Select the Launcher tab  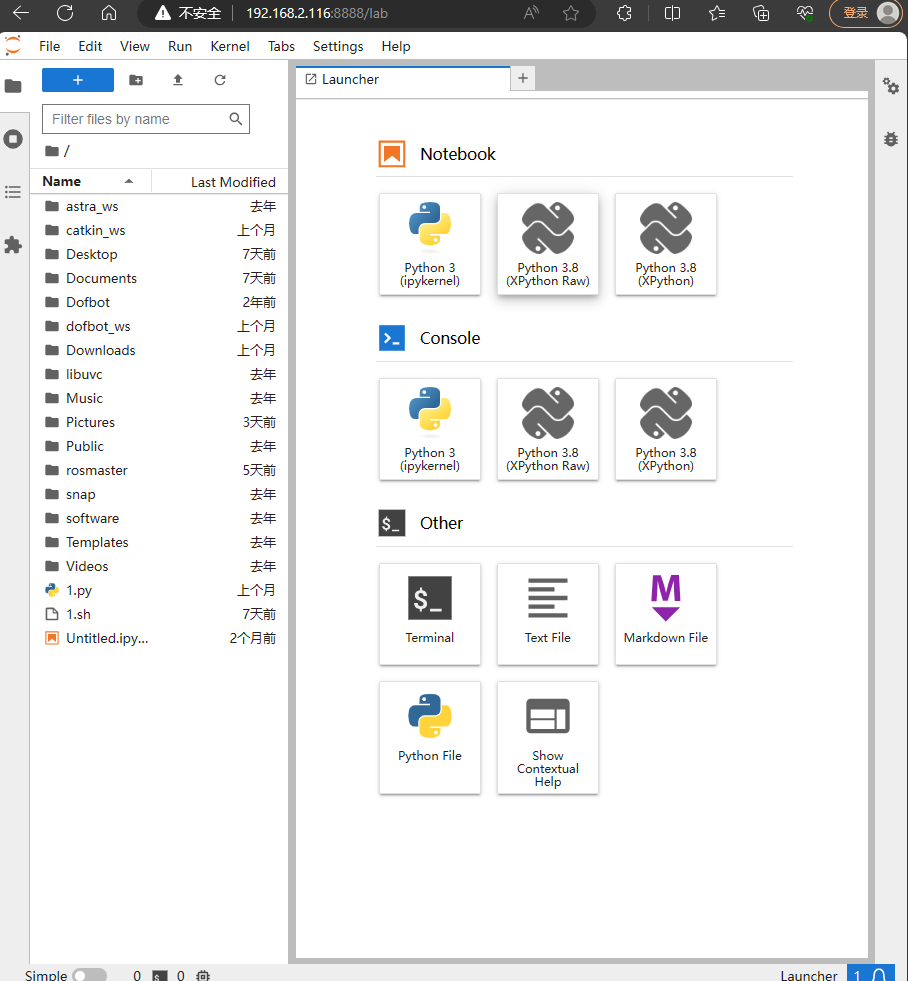(x=403, y=79)
